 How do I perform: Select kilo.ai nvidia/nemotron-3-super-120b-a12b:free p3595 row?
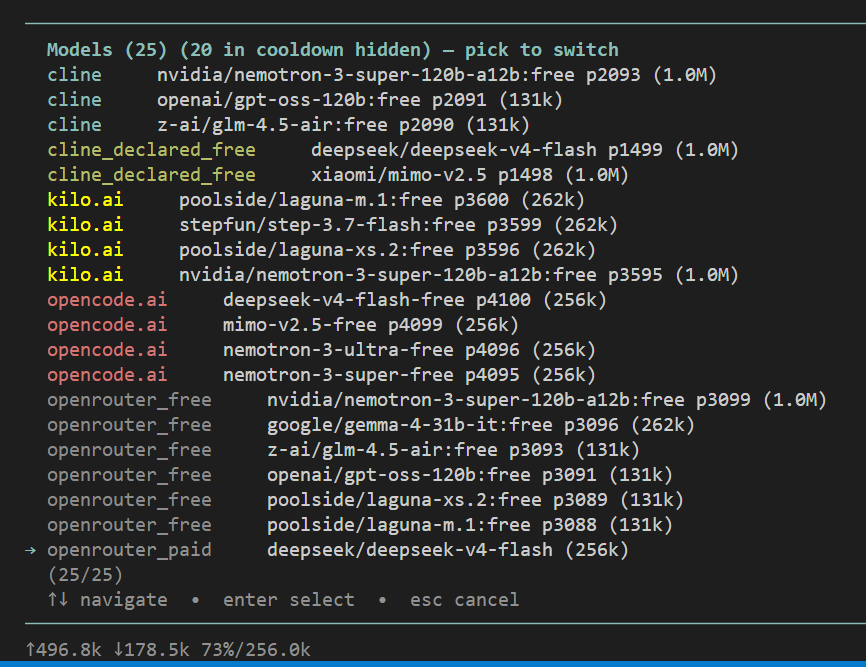pyautogui.click(x=393, y=275)
